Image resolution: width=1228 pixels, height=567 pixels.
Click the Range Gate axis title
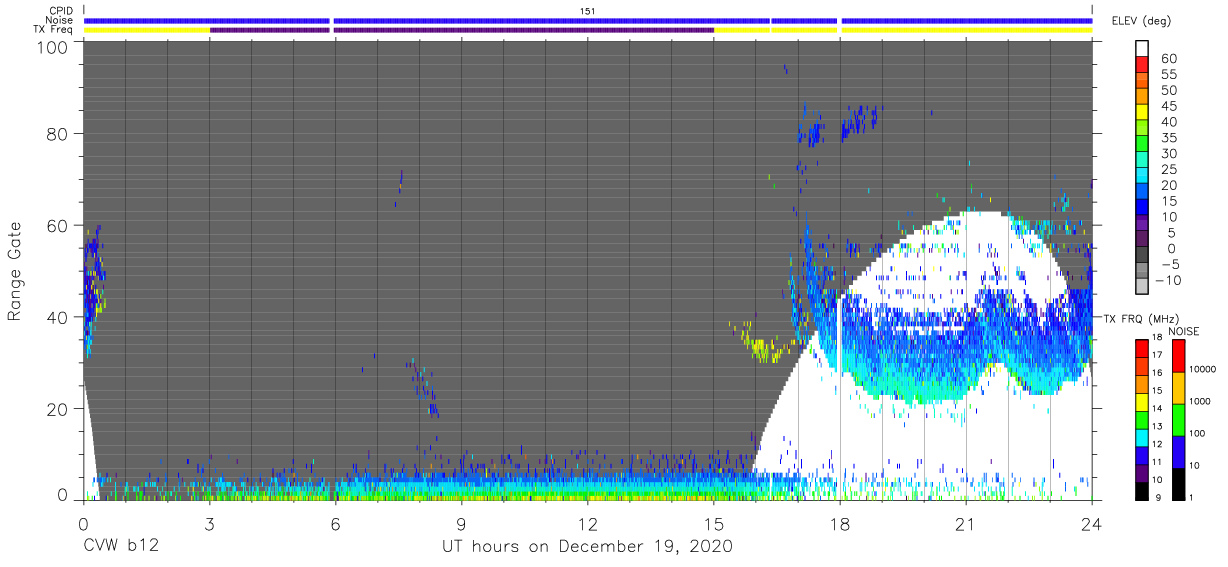tap(15, 272)
